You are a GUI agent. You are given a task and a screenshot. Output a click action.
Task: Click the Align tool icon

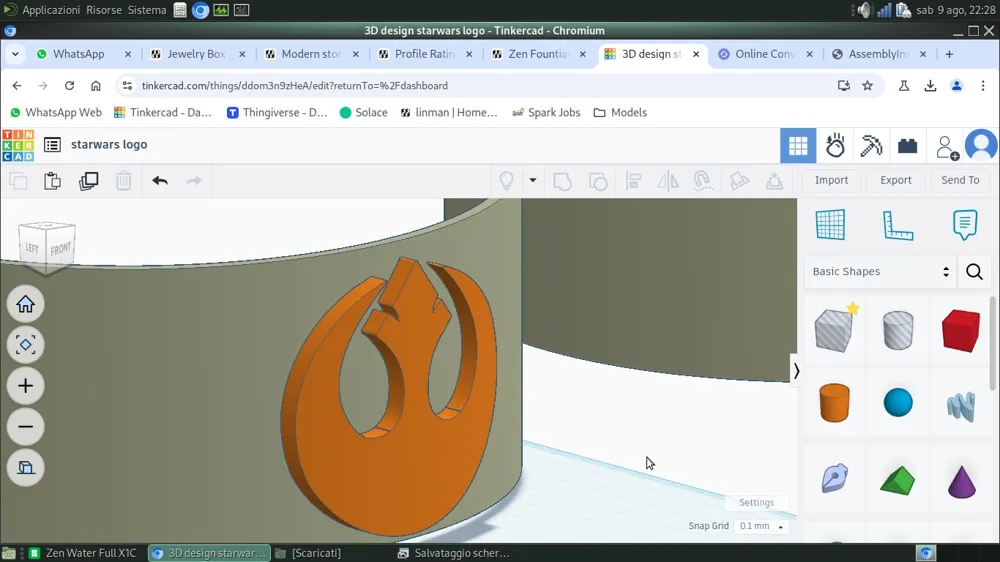click(633, 181)
